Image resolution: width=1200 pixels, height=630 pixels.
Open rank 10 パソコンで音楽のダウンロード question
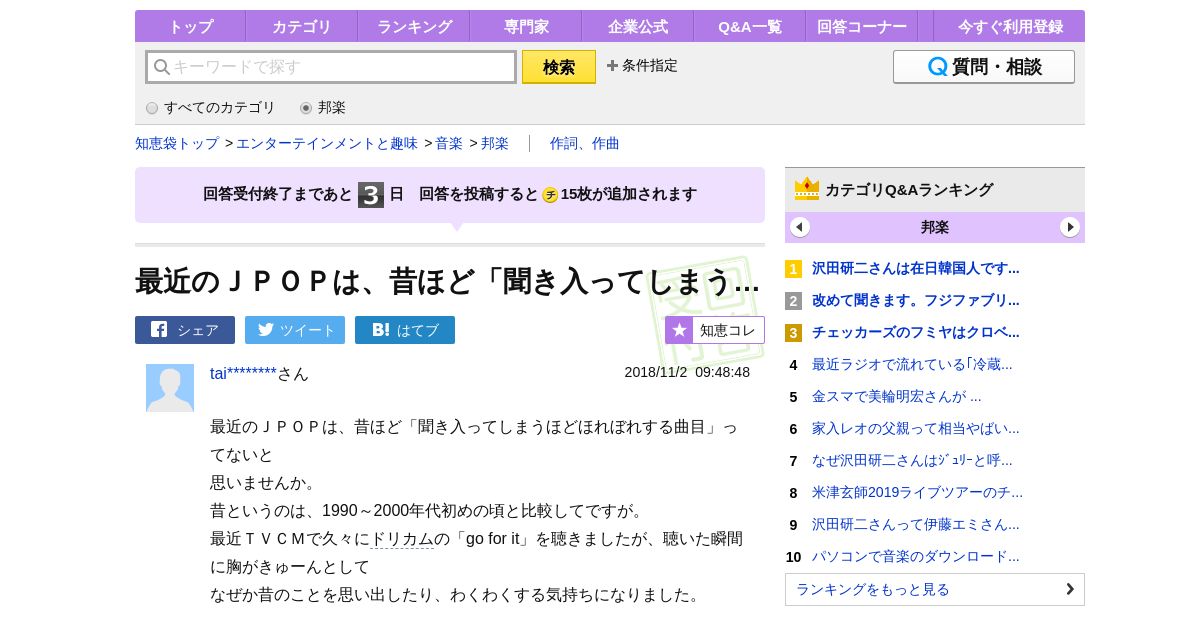click(x=915, y=556)
